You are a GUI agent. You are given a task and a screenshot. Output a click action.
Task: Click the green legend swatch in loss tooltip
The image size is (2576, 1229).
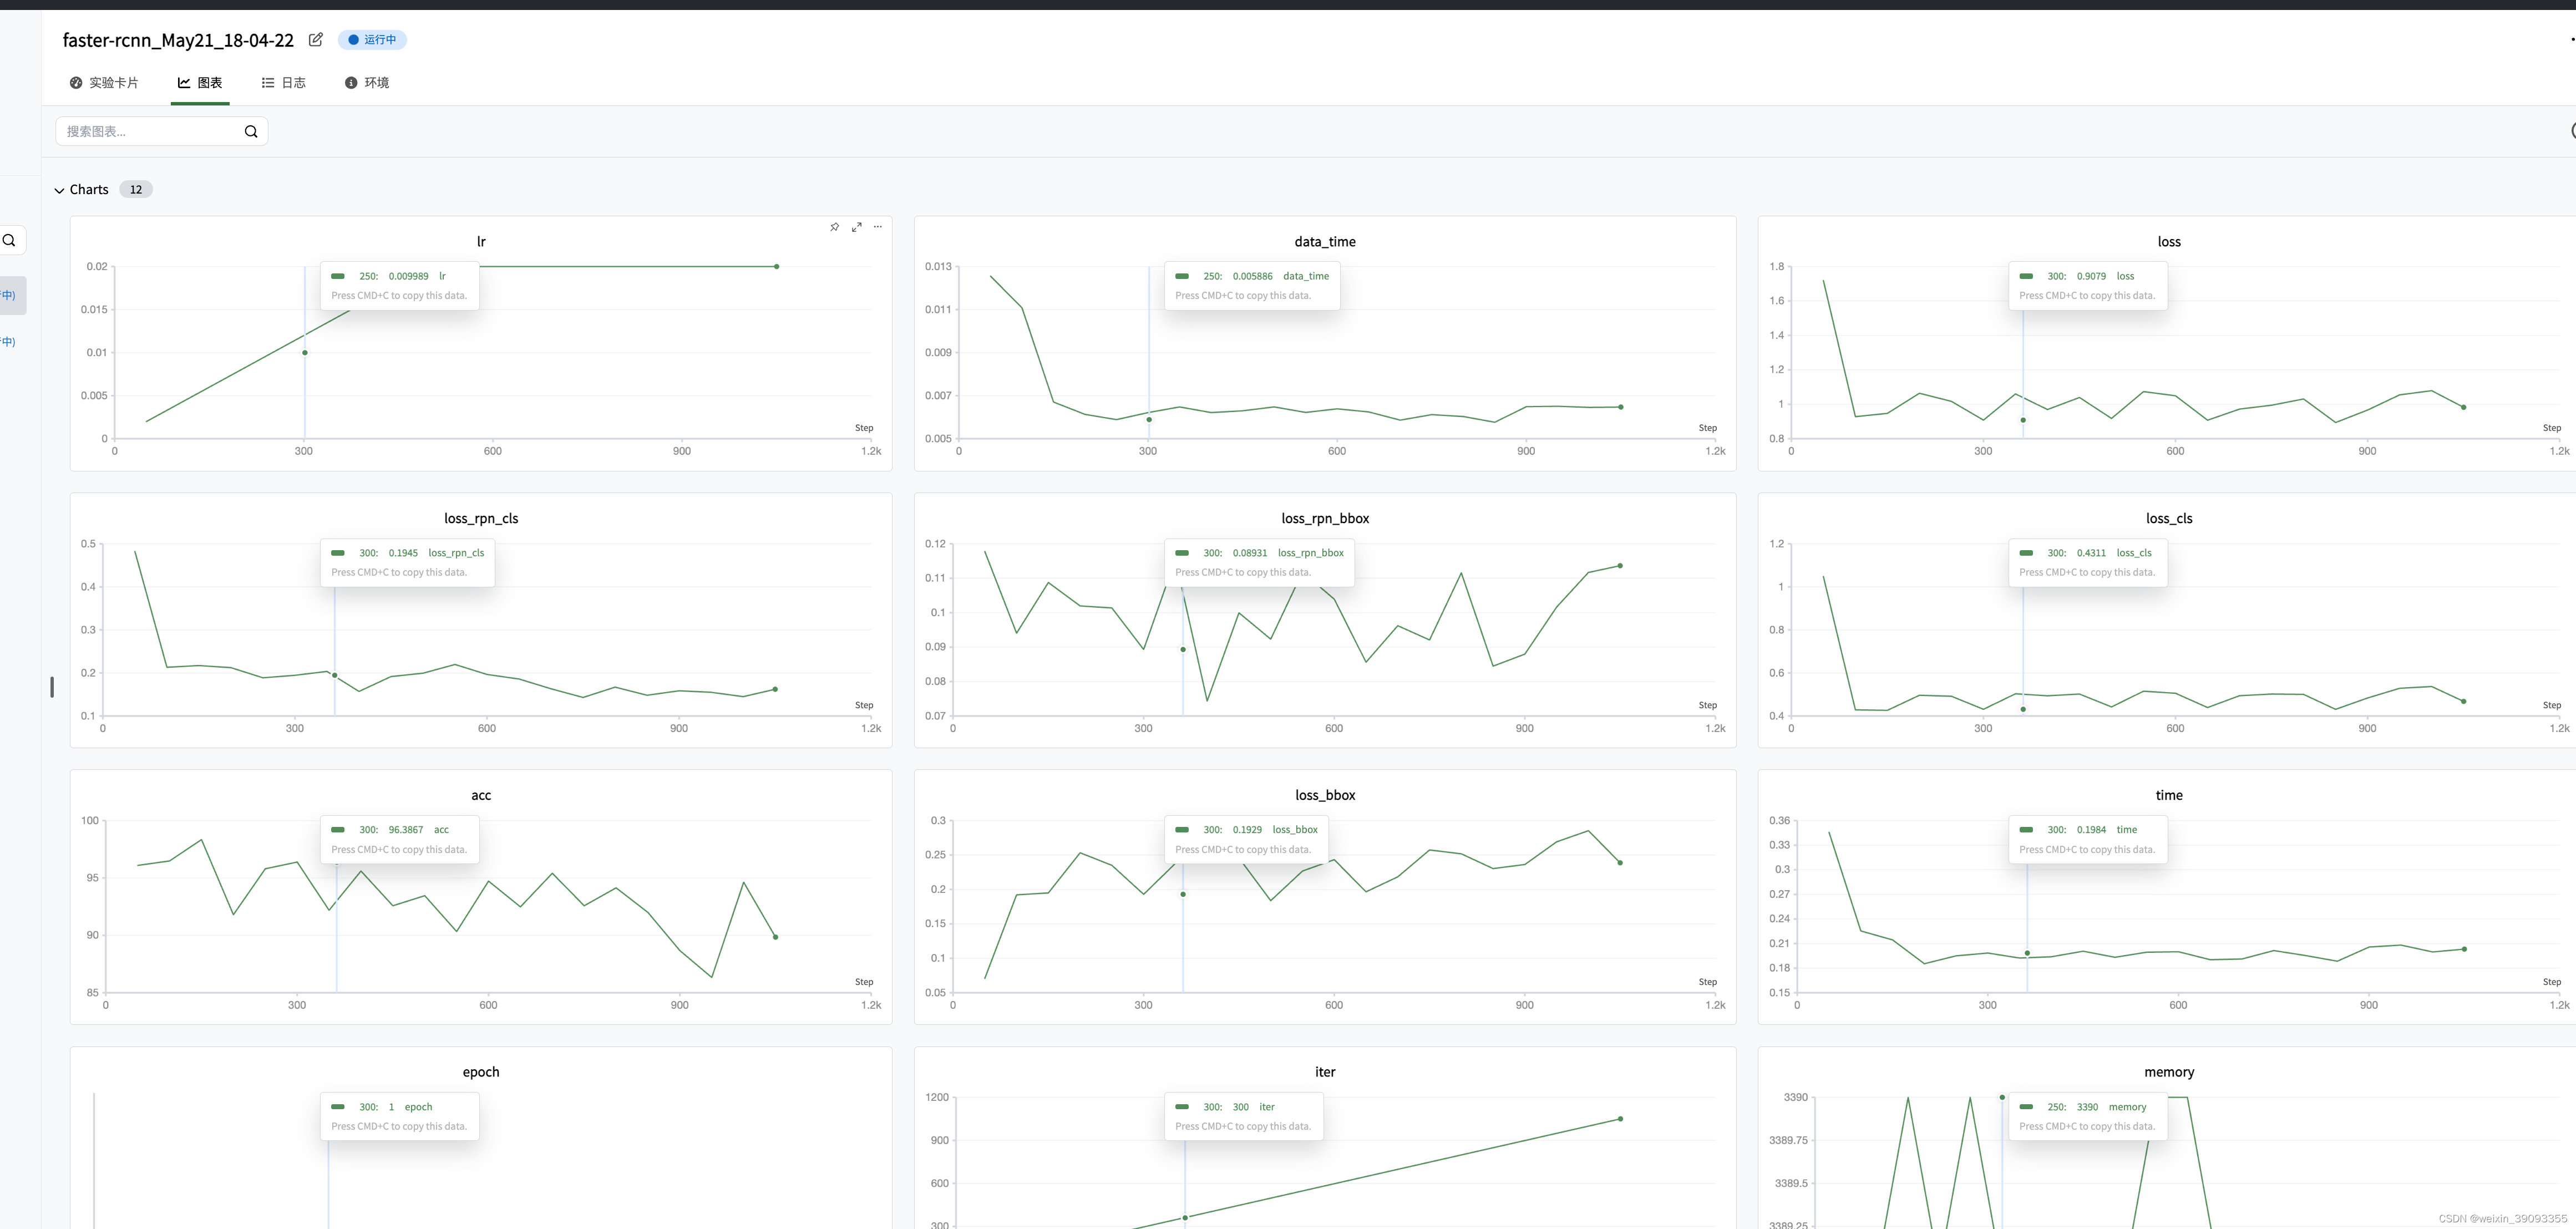click(2026, 276)
